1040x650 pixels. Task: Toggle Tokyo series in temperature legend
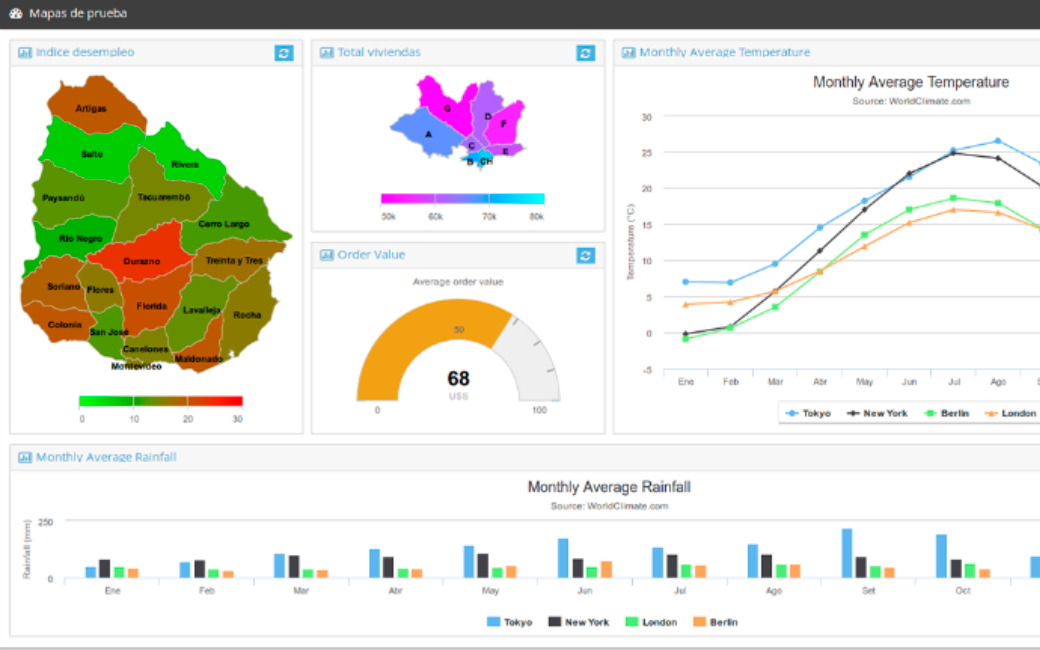(x=808, y=413)
